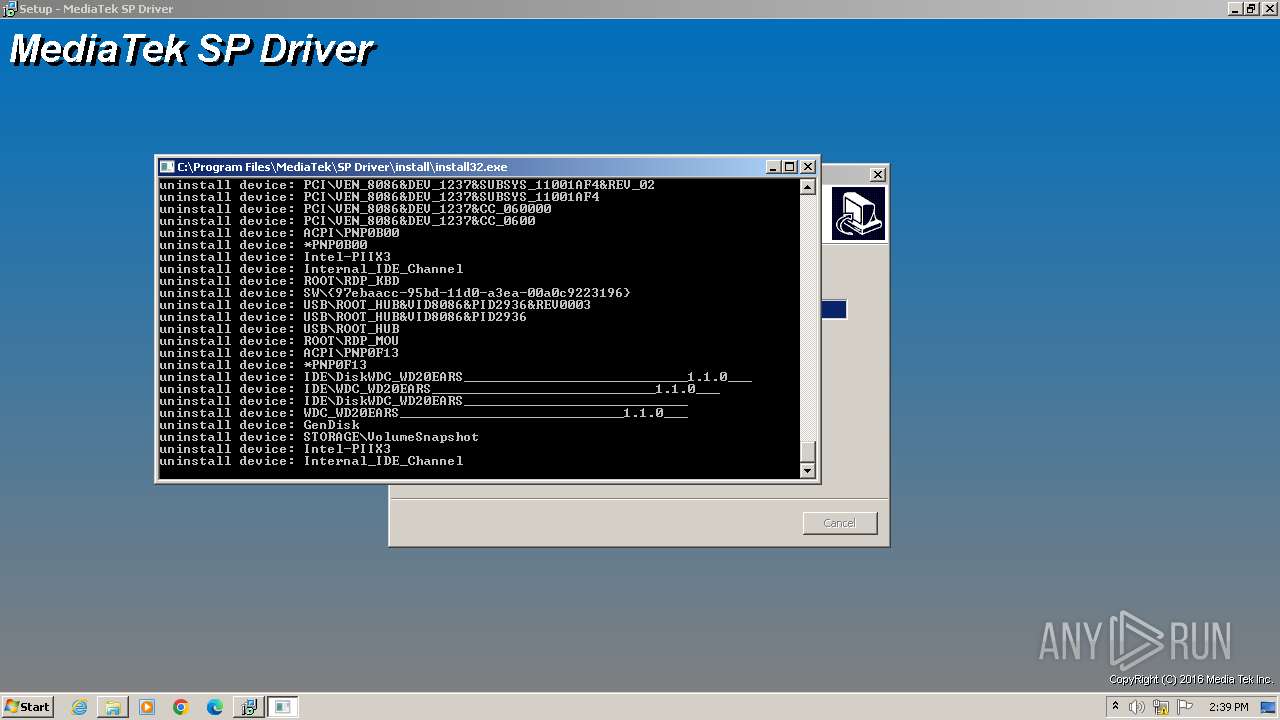Click the setup progress bar

(834, 310)
